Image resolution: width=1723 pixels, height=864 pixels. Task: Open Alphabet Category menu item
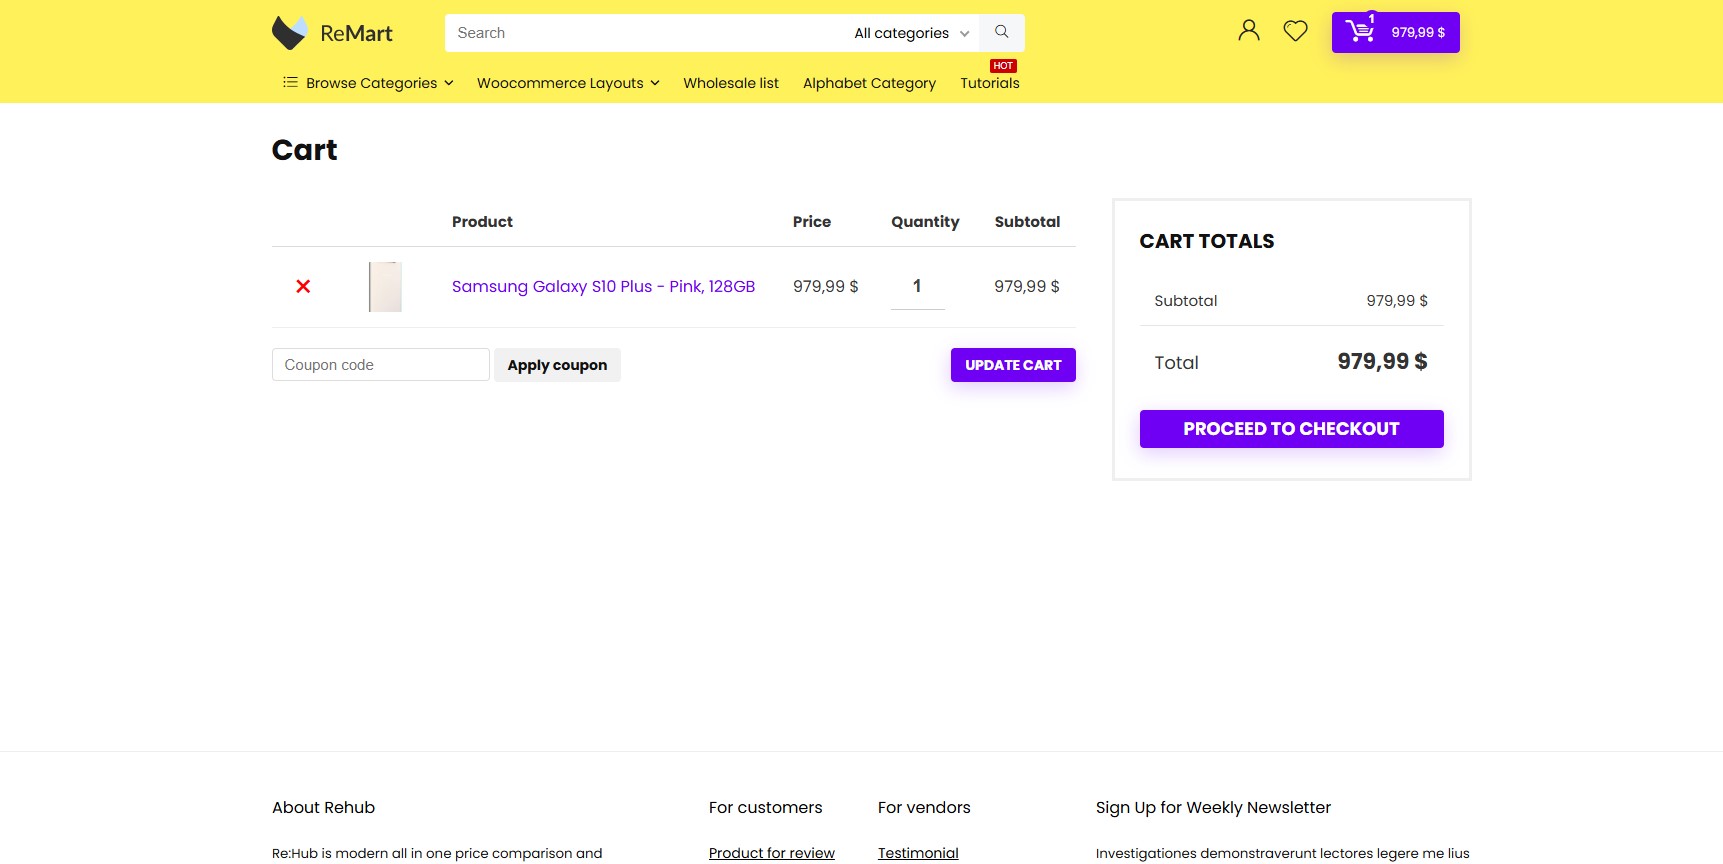pos(869,83)
